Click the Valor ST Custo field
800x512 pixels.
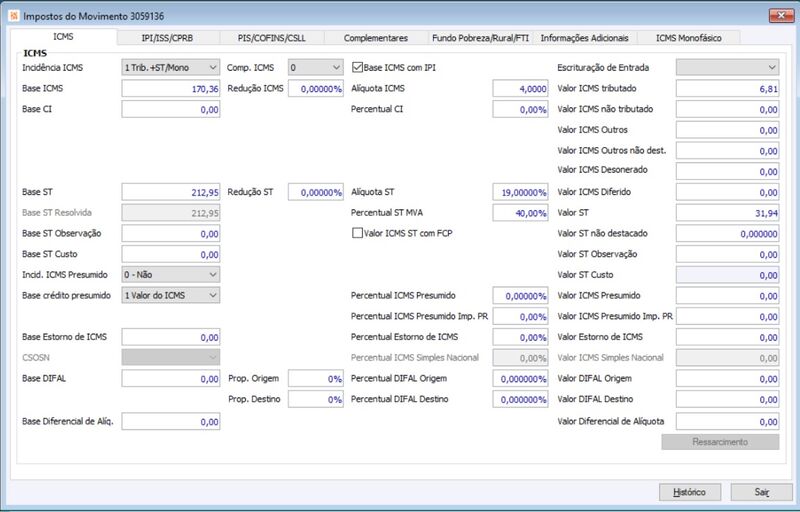[728, 275]
